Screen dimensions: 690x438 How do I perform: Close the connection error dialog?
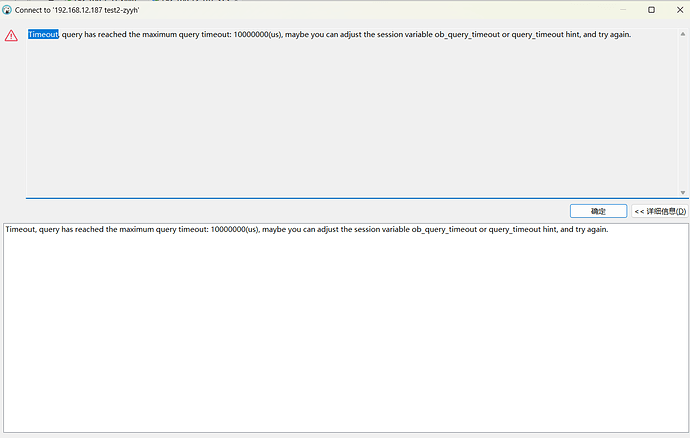click(x=679, y=9)
